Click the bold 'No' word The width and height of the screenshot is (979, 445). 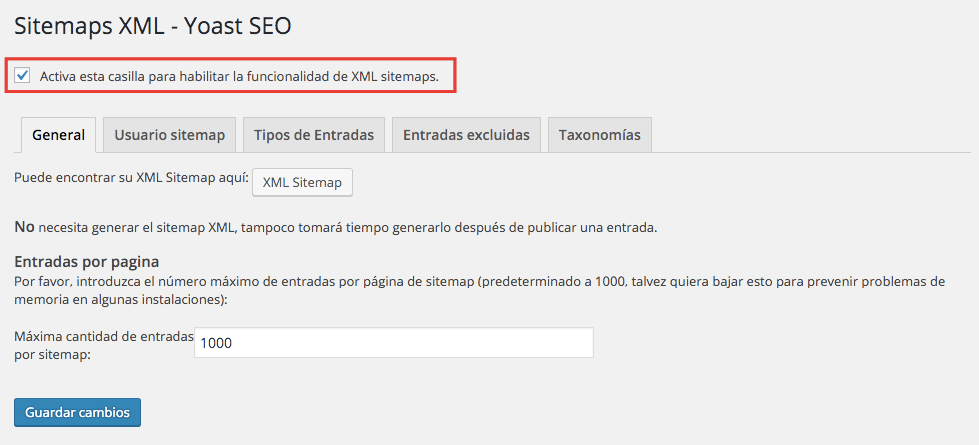pos(24,227)
